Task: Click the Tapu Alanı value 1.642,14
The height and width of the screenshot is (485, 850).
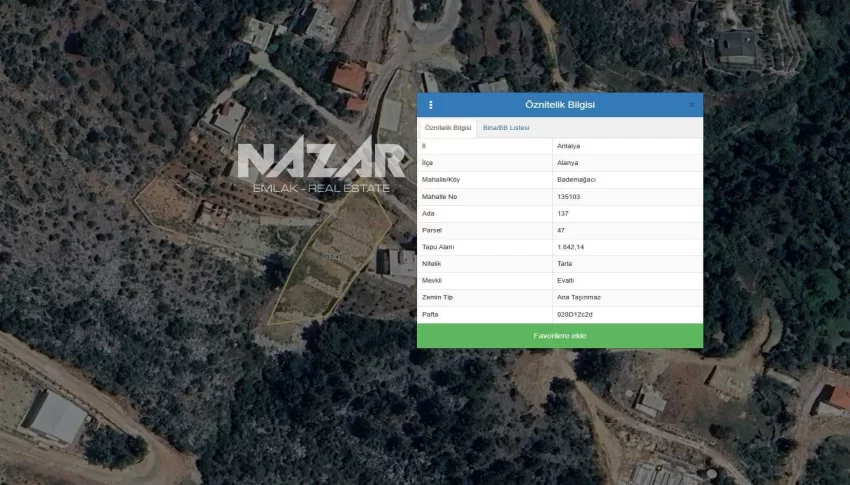Action: coord(571,247)
